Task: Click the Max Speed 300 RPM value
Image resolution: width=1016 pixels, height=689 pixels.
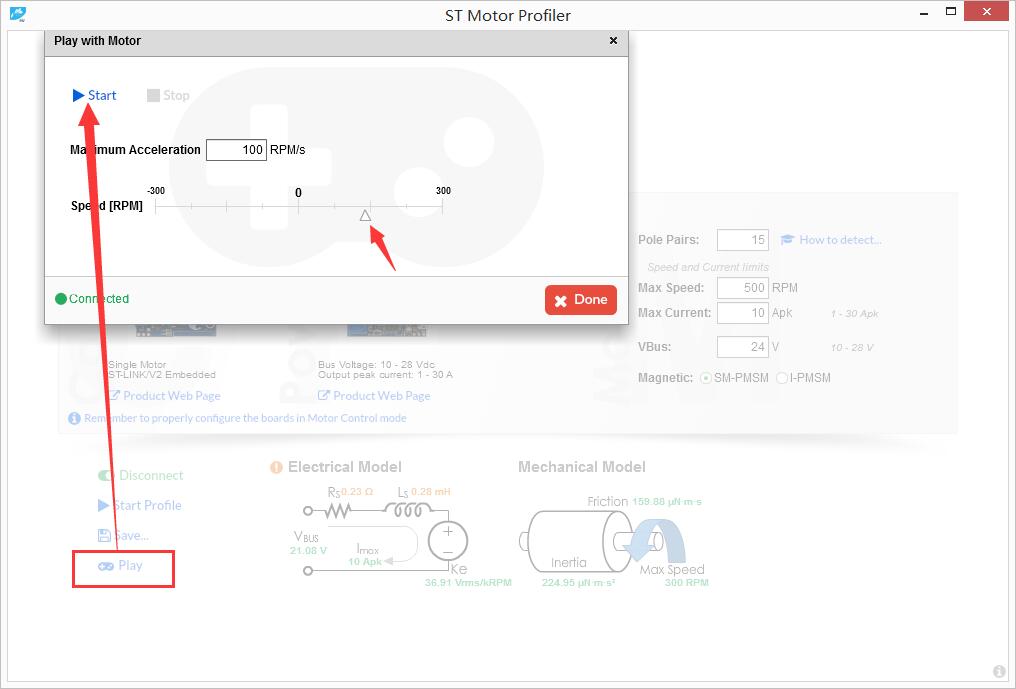Action: pos(687,583)
